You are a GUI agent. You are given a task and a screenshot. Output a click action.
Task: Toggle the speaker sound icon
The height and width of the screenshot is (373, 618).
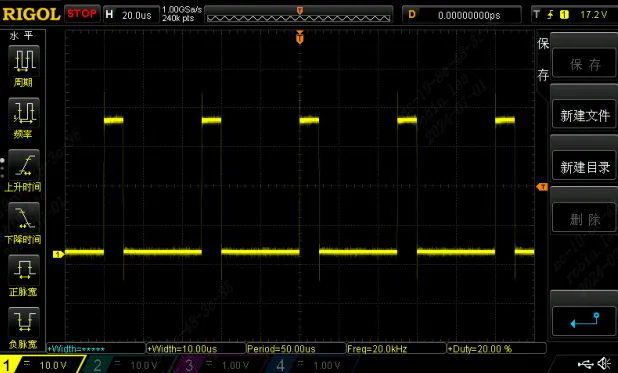click(x=605, y=364)
